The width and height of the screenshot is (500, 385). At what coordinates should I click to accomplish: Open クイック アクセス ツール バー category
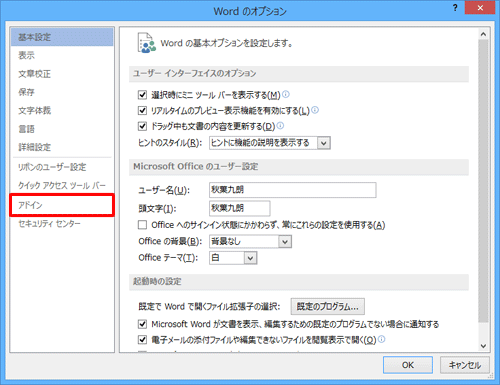(x=62, y=185)
